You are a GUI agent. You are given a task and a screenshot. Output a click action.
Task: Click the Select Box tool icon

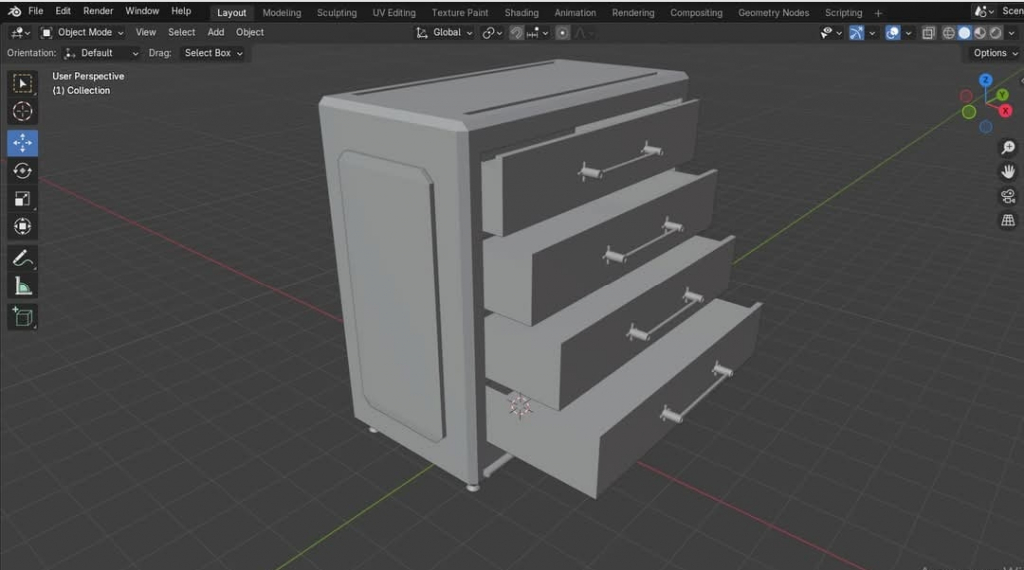[x=22, y=83]
